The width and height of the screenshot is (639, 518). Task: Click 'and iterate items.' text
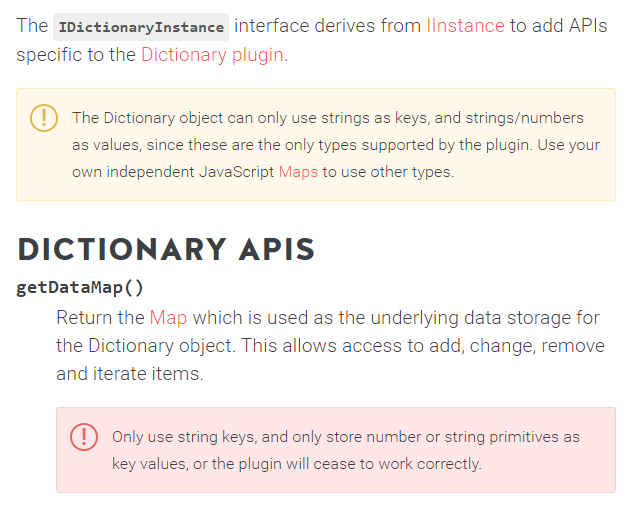pyautogui.click(x=130, y=373)
